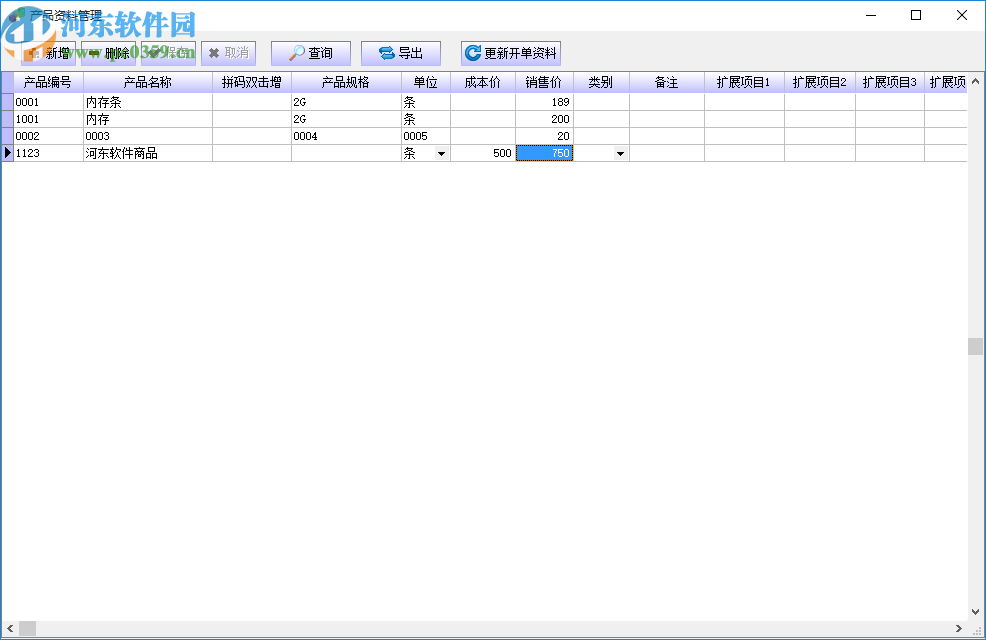Click the horizontal scrollbar left arrow
This screenshot has height=640, width=986.
pos(10,628)
